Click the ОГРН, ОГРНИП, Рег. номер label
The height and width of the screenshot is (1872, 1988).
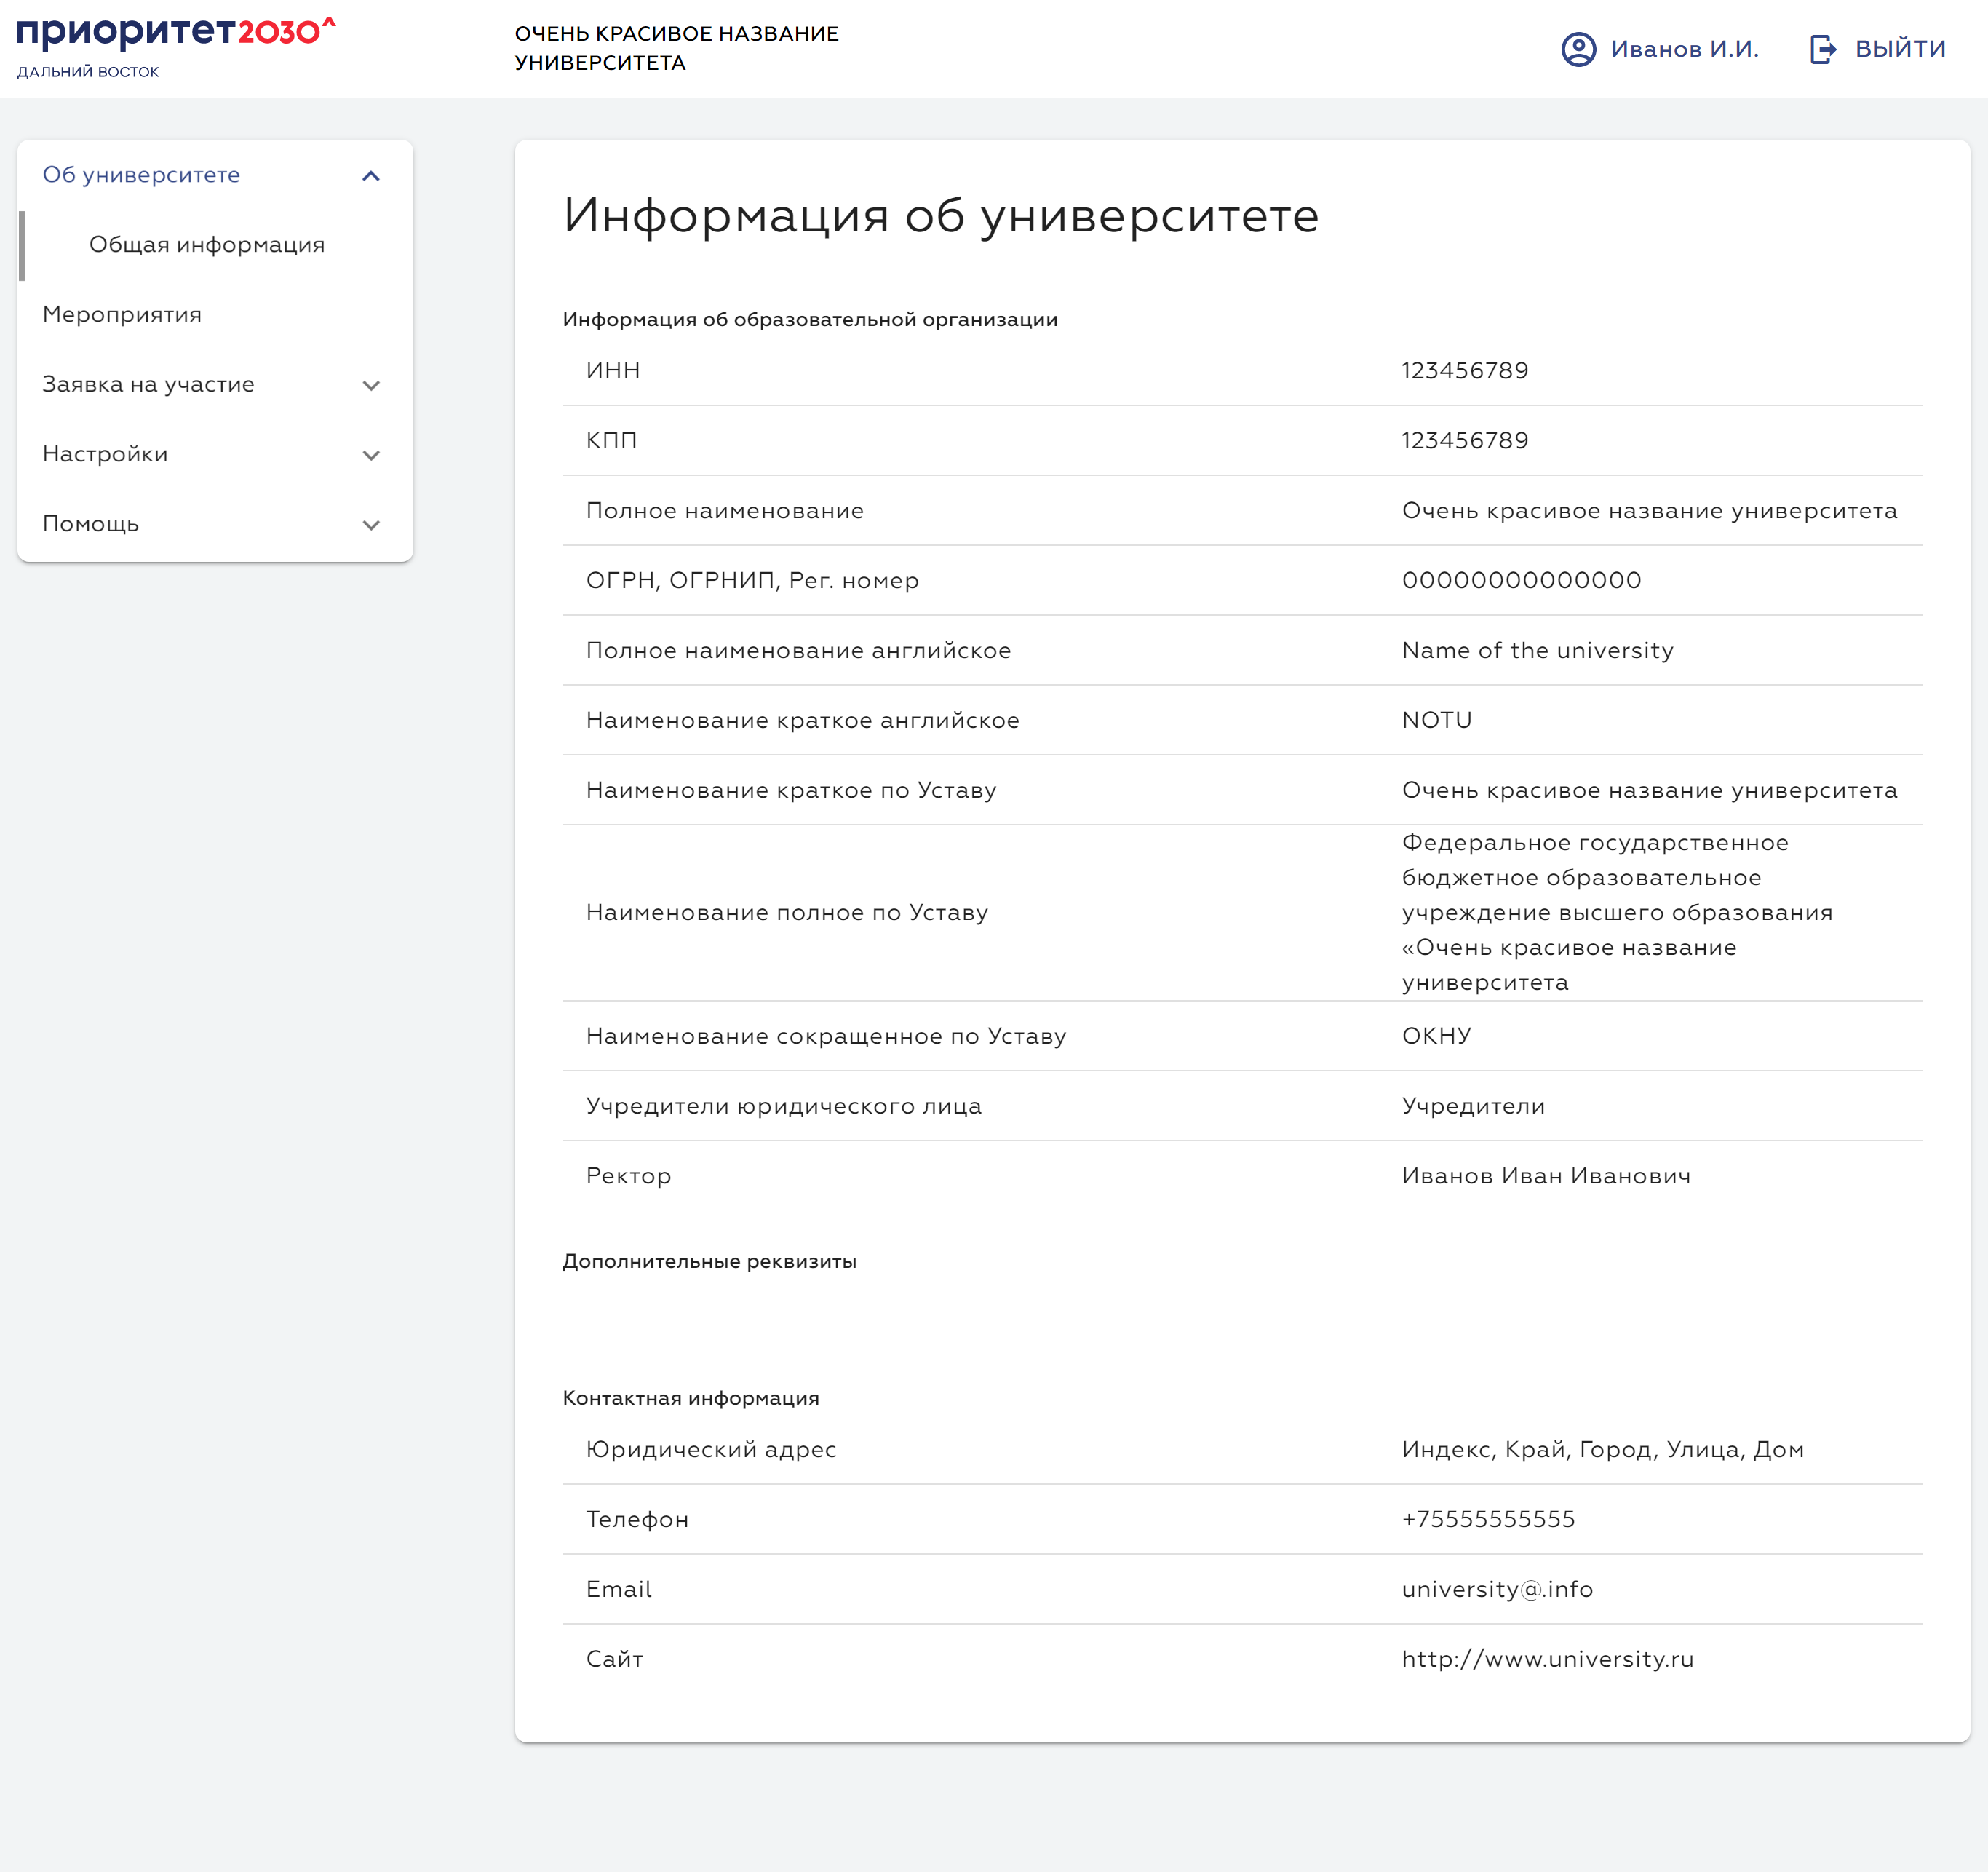752,581
